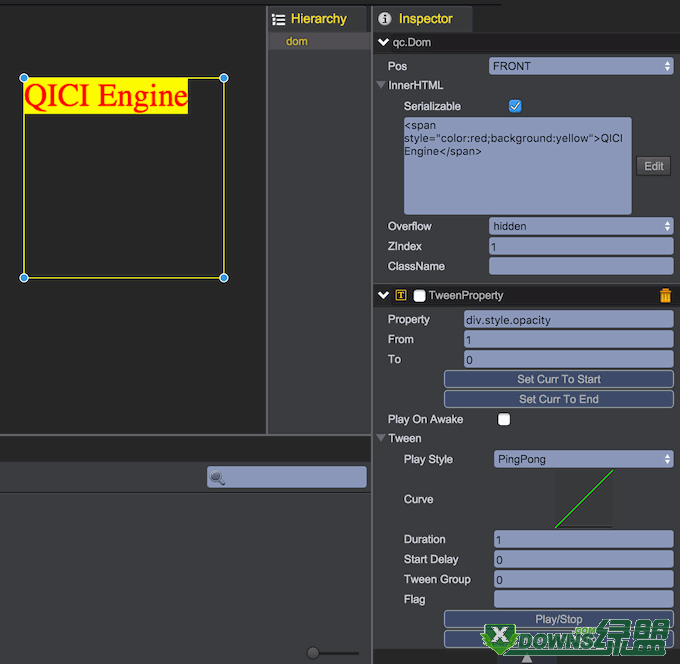Click the Flag input field
The image size is (680, 664).
click(583, 599)
